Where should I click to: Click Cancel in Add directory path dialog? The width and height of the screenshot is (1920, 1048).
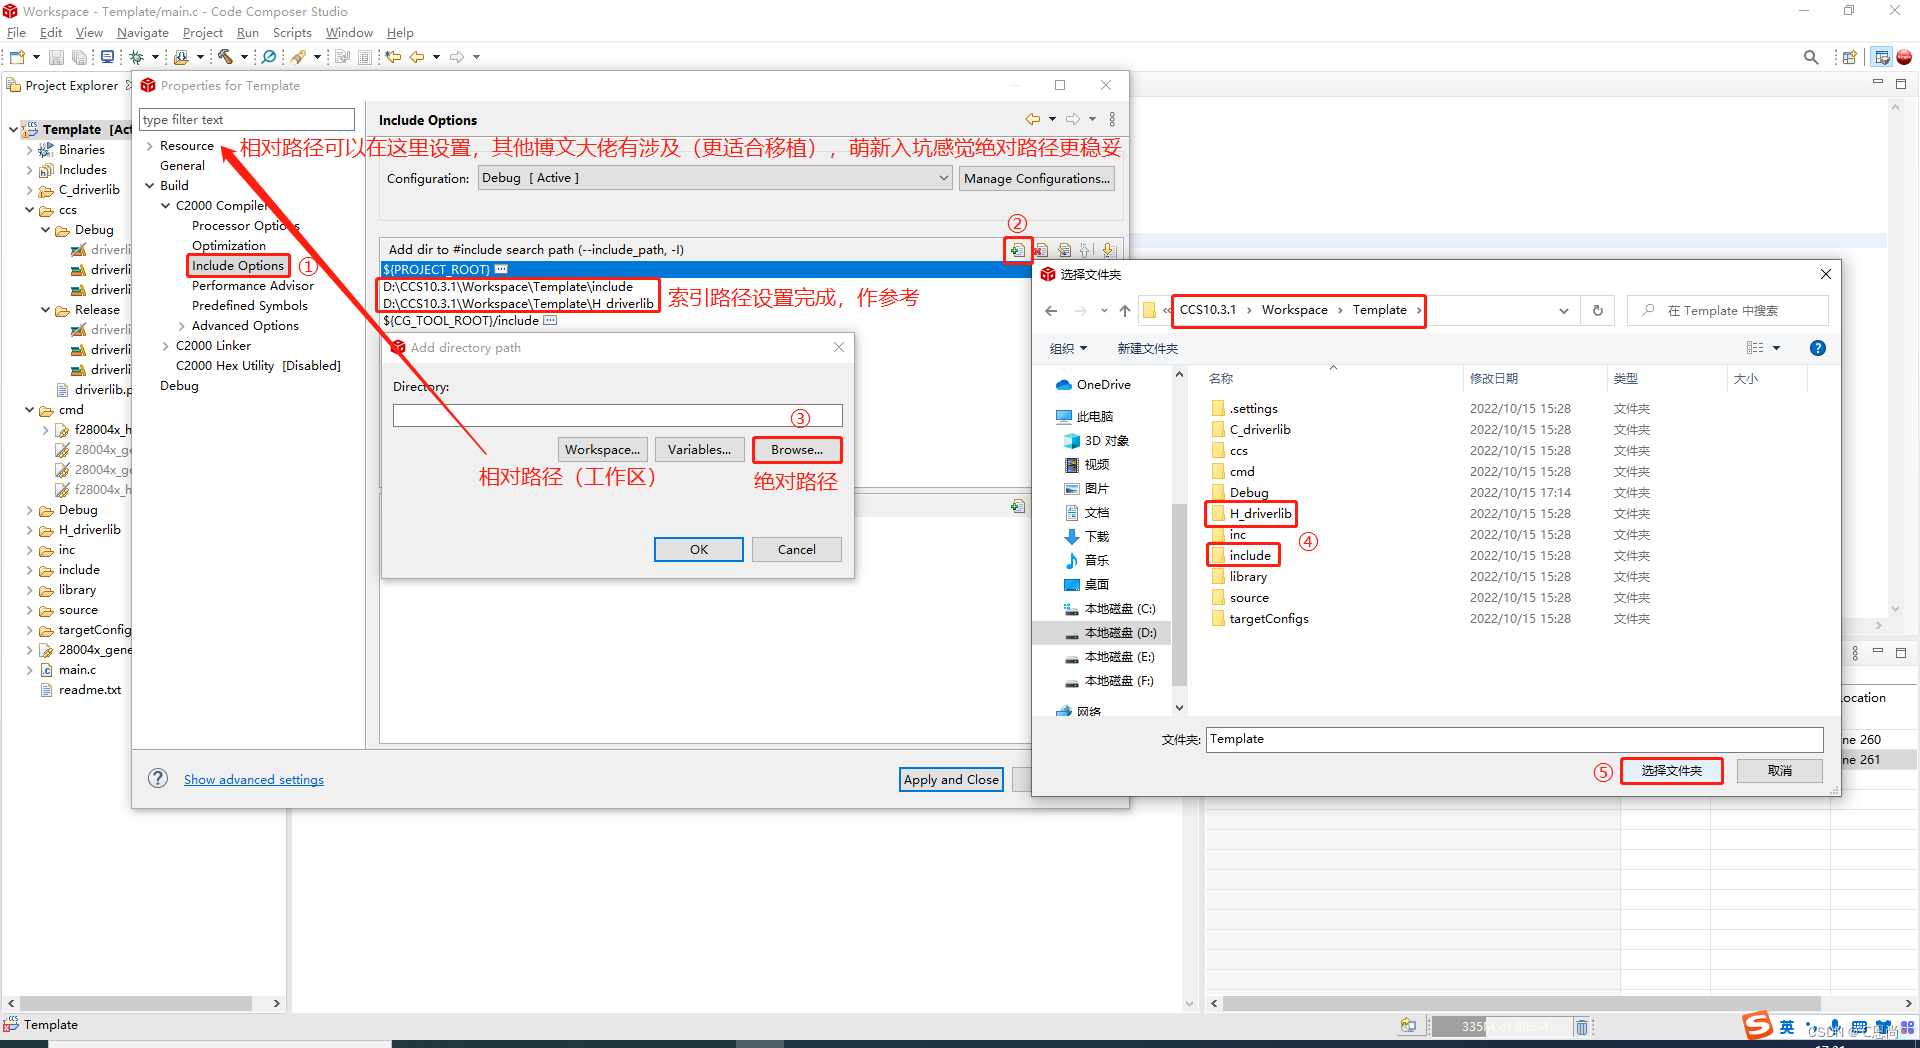click(797, 550)
